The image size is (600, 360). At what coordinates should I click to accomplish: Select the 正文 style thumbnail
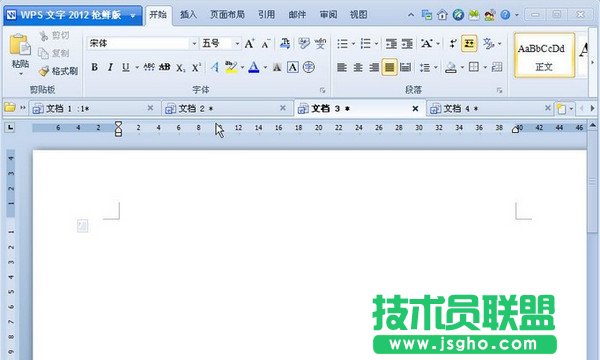(544, 55)
